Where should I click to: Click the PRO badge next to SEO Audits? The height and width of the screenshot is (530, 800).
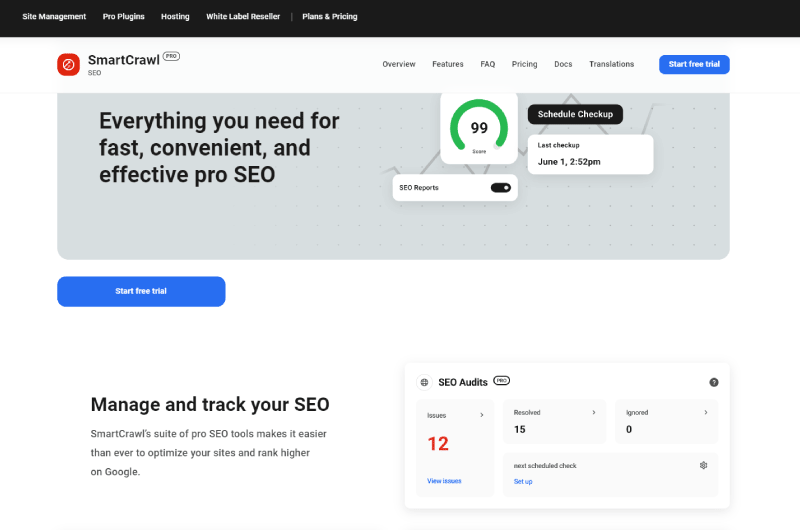pos(502,381)
